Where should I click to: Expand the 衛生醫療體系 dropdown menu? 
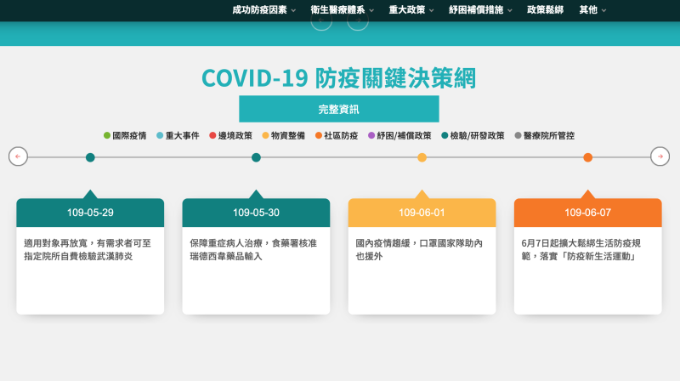342,10
